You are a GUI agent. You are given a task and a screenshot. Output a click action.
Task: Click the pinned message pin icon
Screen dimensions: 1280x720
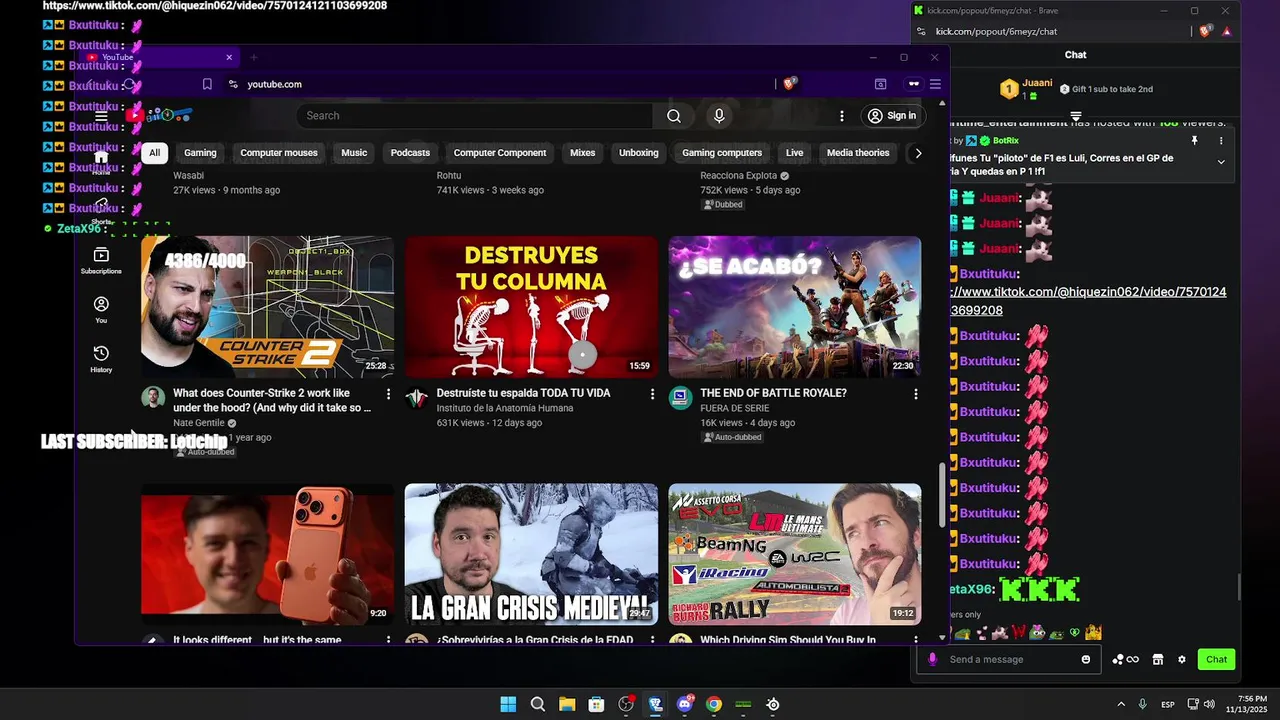point(1194,141)
